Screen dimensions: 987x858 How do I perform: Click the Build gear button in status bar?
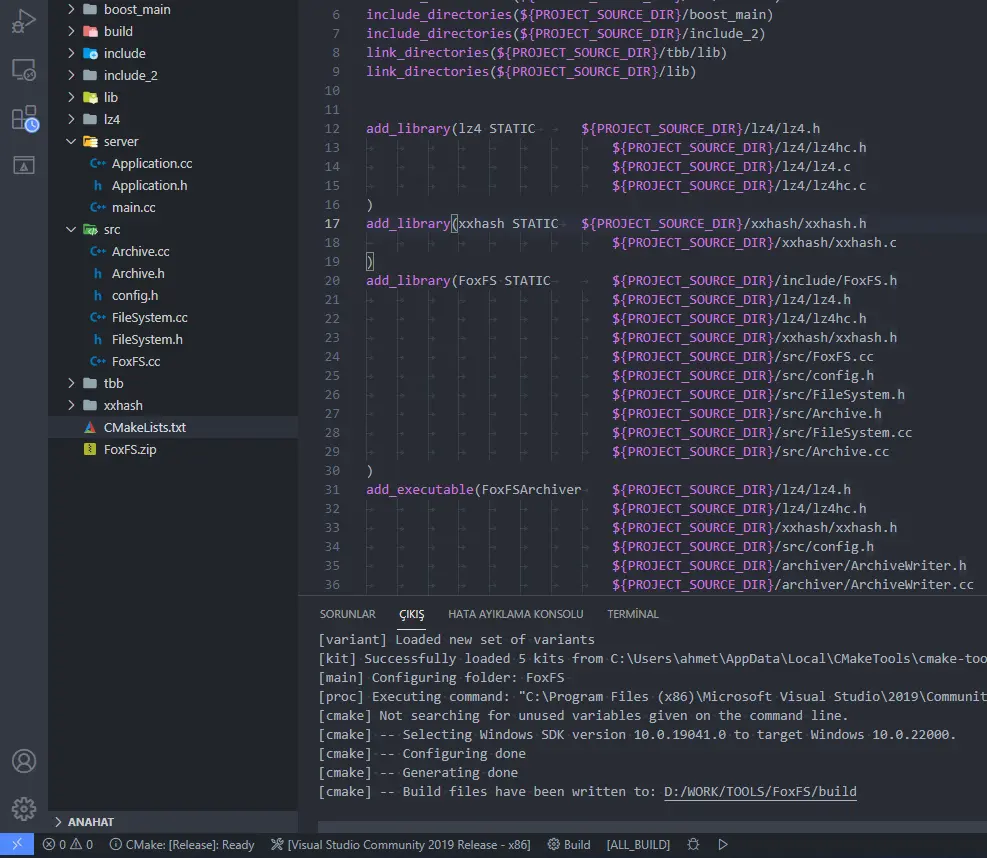point(568,844)
